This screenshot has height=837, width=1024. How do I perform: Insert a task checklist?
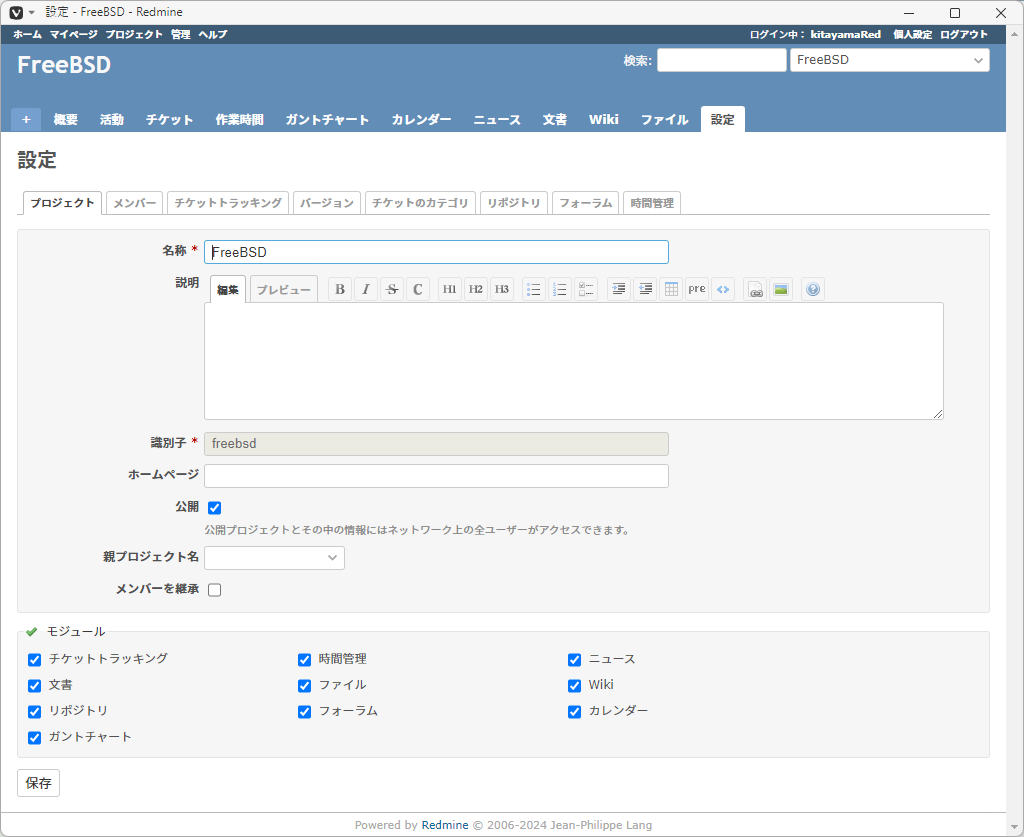(x=586, y=289)
